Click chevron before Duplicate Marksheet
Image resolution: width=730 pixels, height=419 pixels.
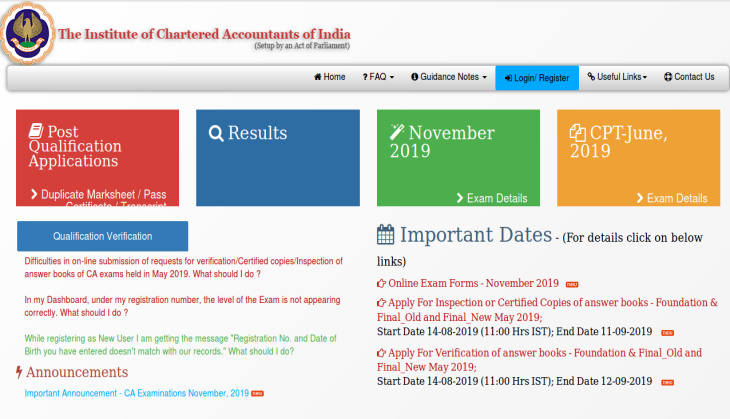[34, 194]
